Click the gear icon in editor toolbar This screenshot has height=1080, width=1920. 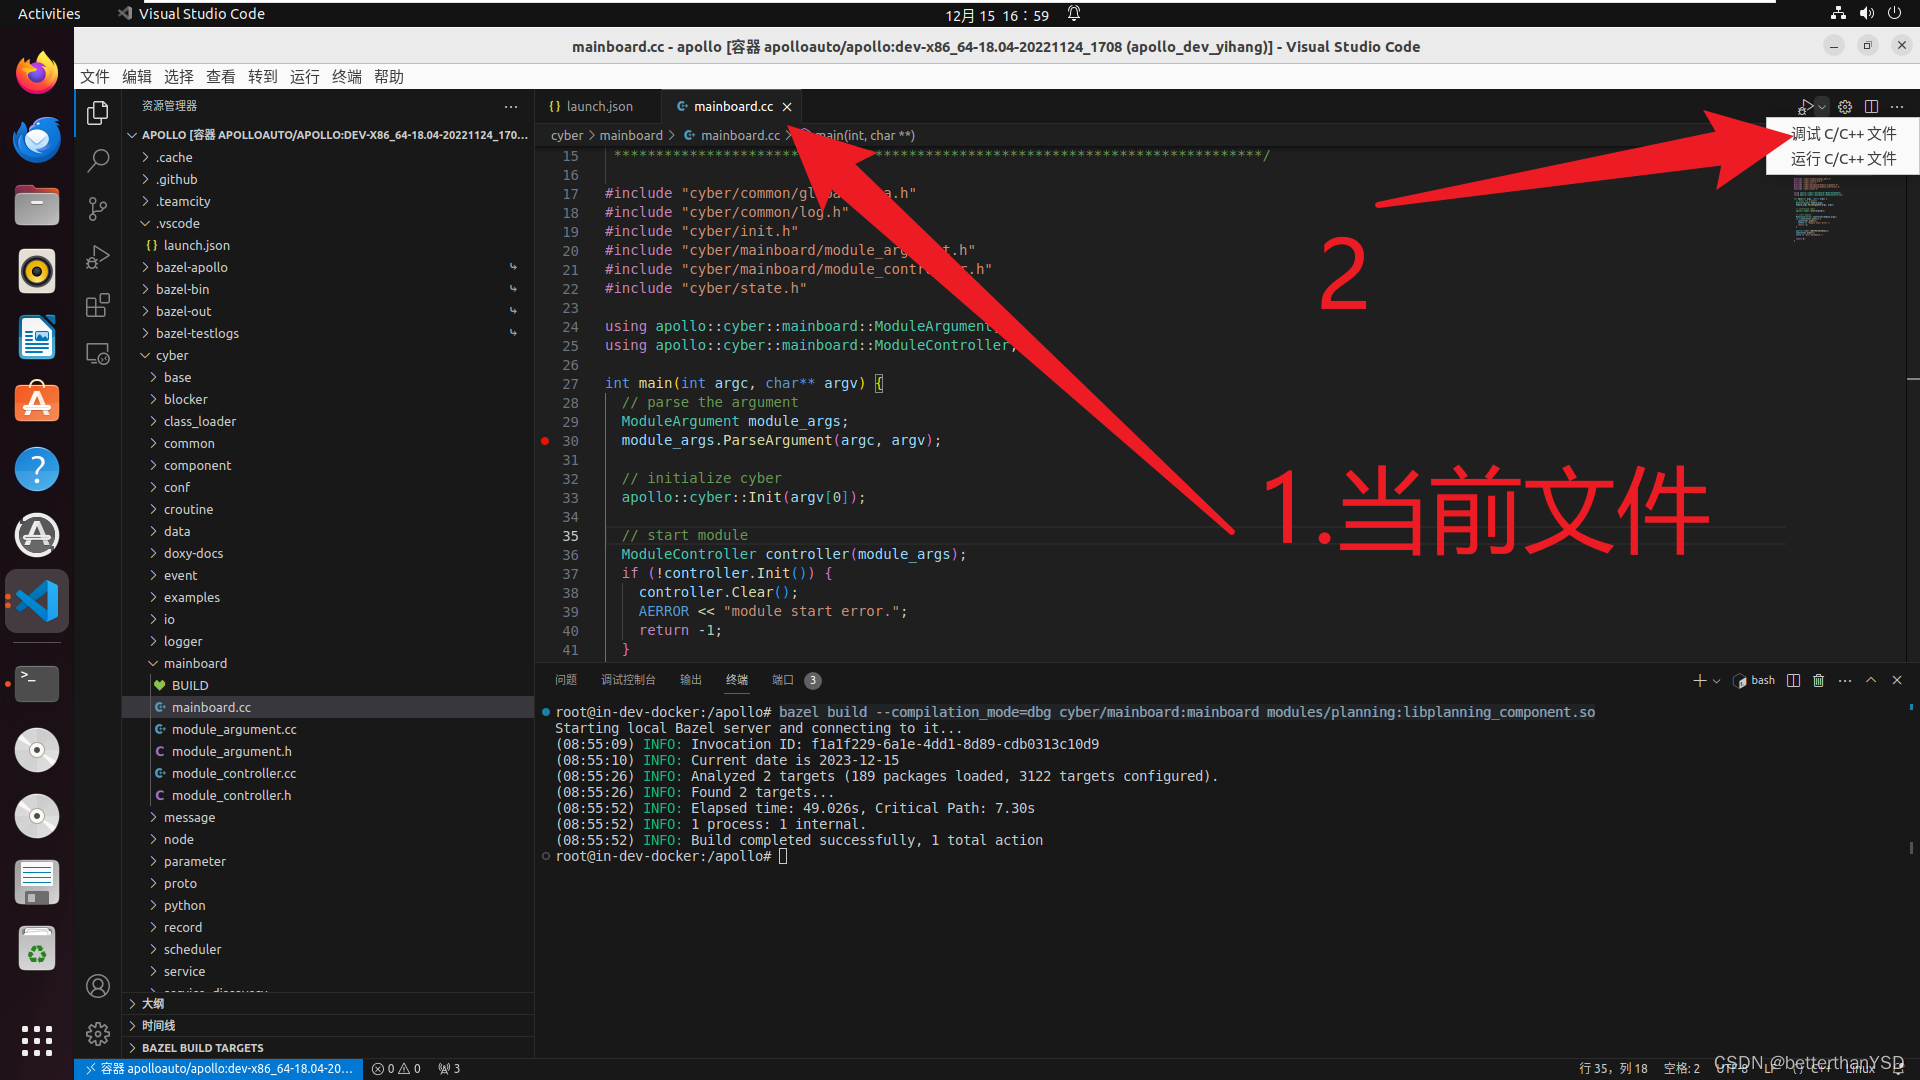click(x=1845, y=106)
